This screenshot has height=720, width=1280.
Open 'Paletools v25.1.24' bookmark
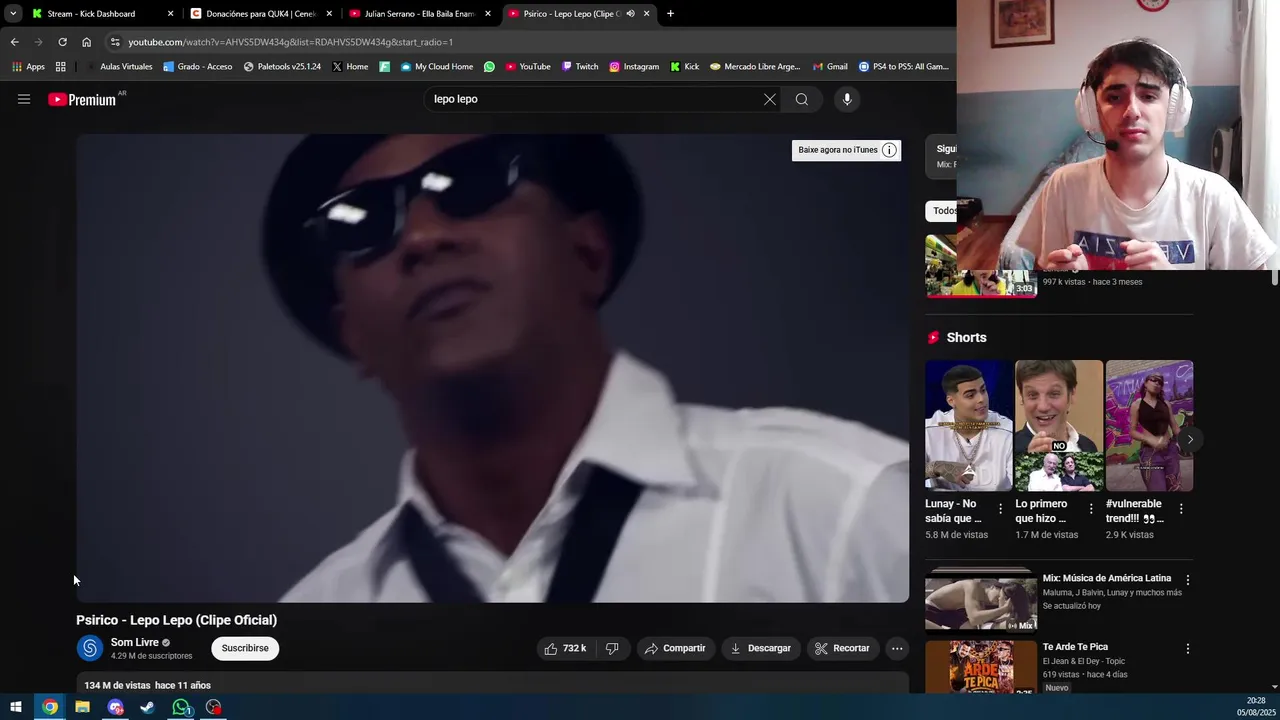click(x=282, y=67)
